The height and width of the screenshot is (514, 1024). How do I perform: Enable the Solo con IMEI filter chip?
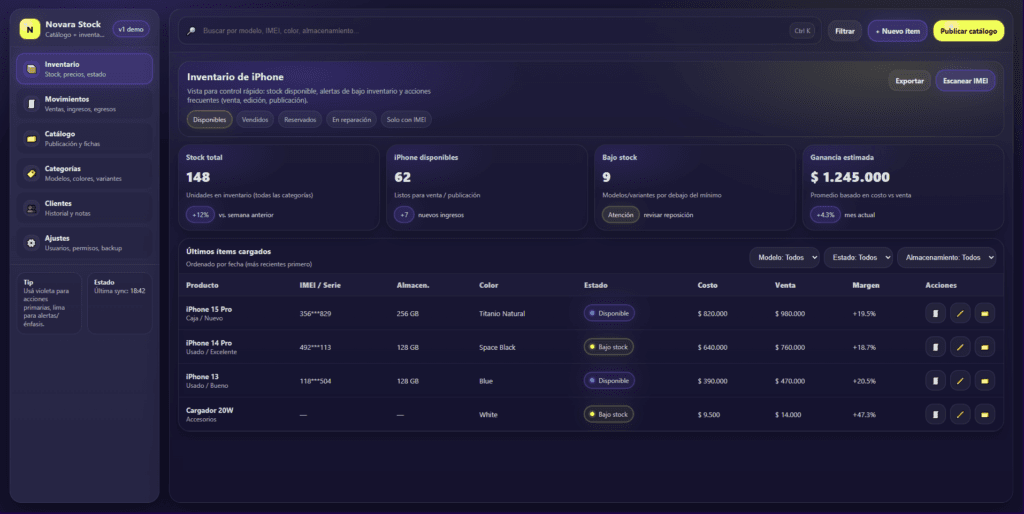tap(407, 120)
